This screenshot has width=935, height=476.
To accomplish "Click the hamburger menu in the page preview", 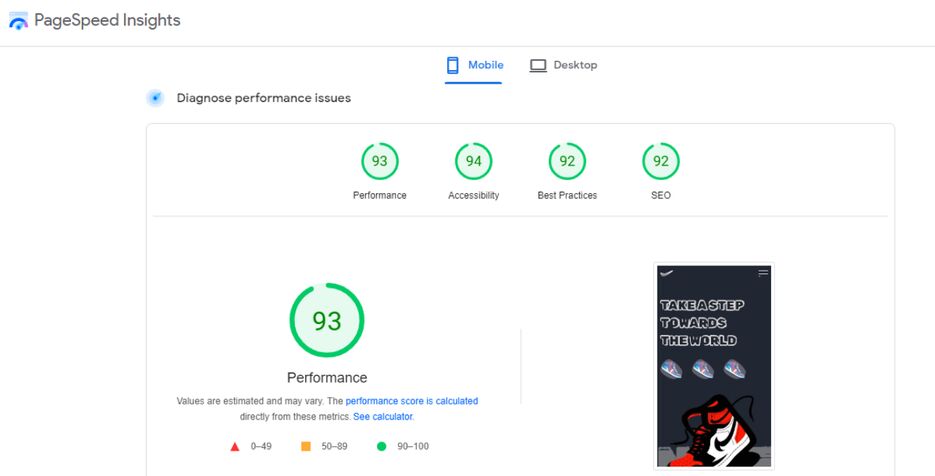I will coord(763,272).
